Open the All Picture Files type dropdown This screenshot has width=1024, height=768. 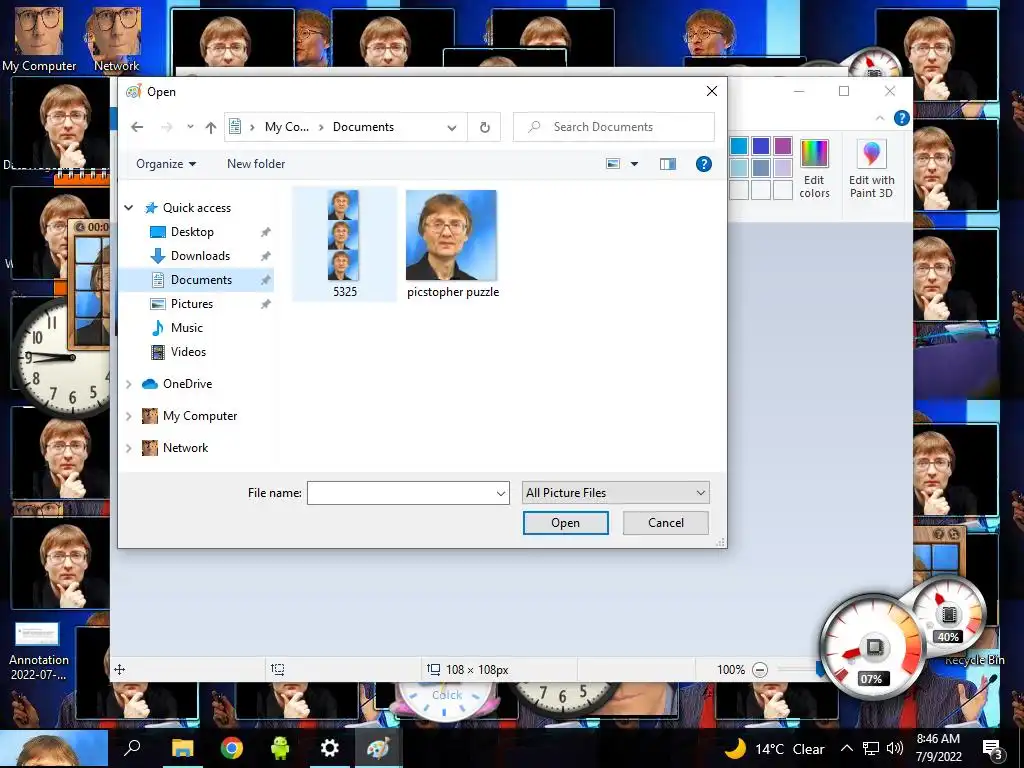point(615,493)
